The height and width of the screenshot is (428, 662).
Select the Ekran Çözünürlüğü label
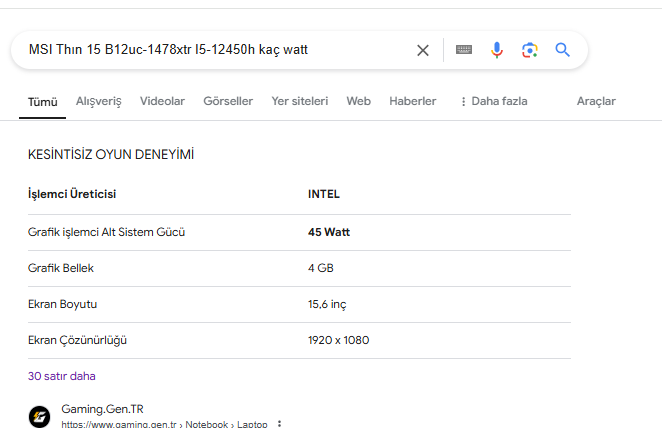click(77, 340)
